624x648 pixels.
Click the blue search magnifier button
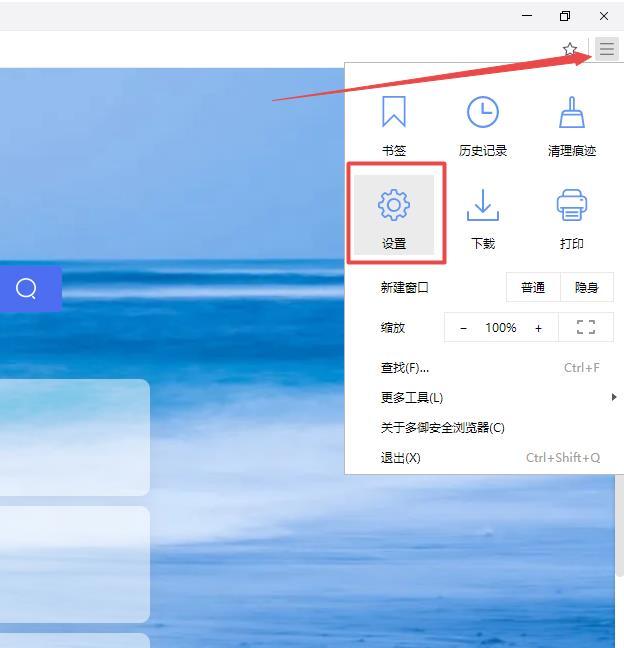pyautogui.click(x=26, y=288)
